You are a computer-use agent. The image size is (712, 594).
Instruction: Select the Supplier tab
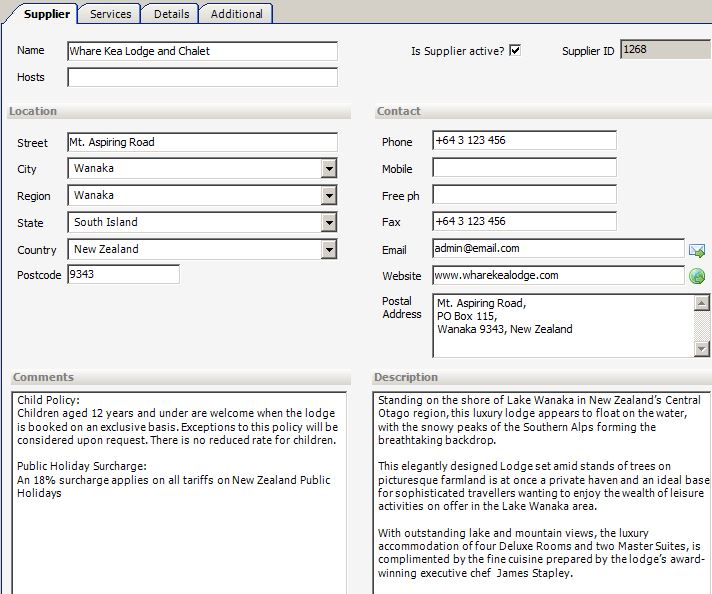click(x=46, y=14)
